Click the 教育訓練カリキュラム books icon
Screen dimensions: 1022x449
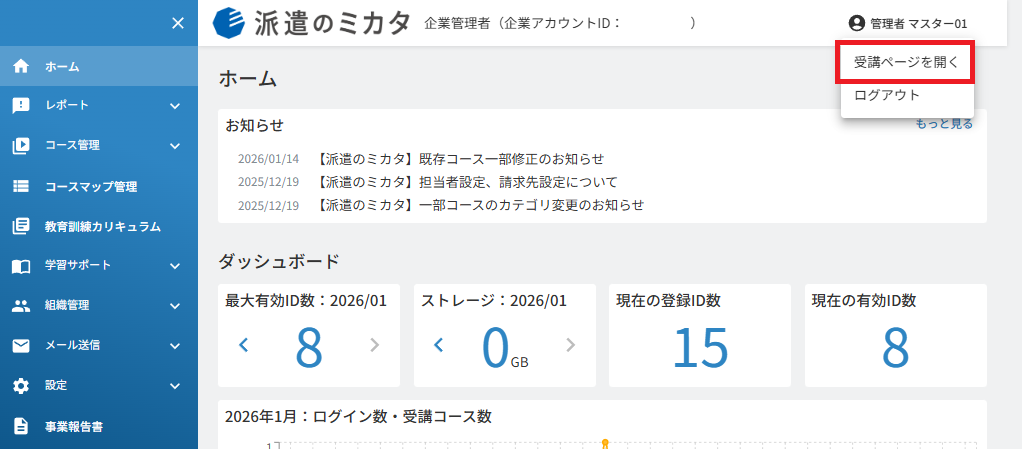[21, 226]
